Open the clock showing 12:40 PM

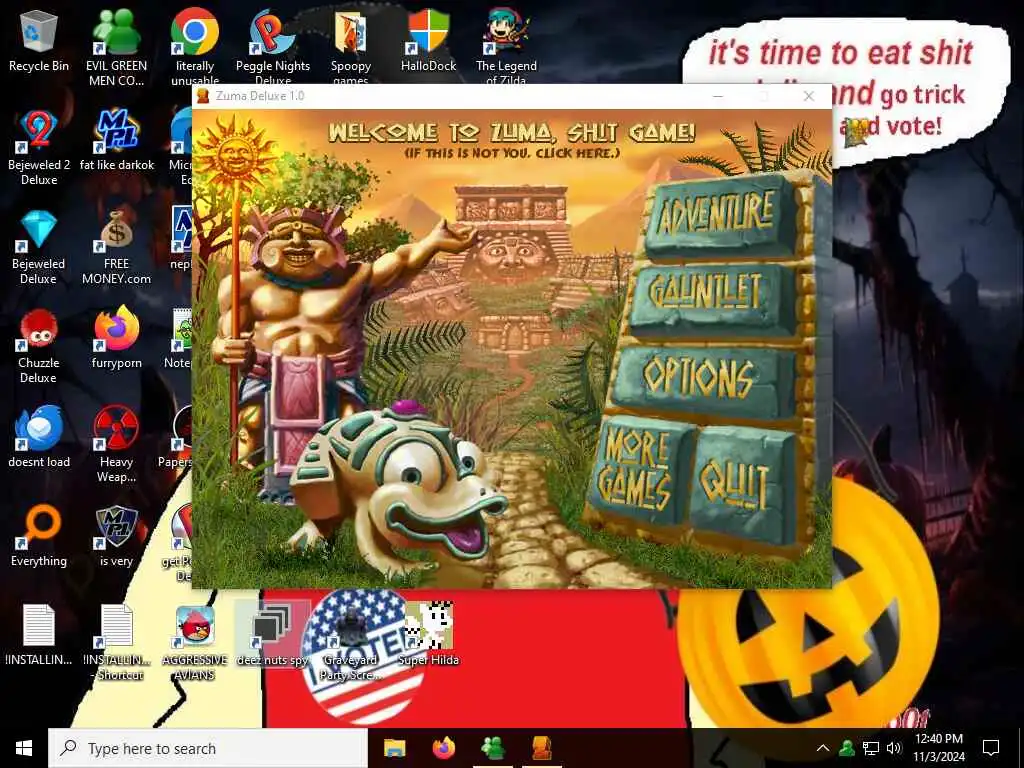point(938,748)
